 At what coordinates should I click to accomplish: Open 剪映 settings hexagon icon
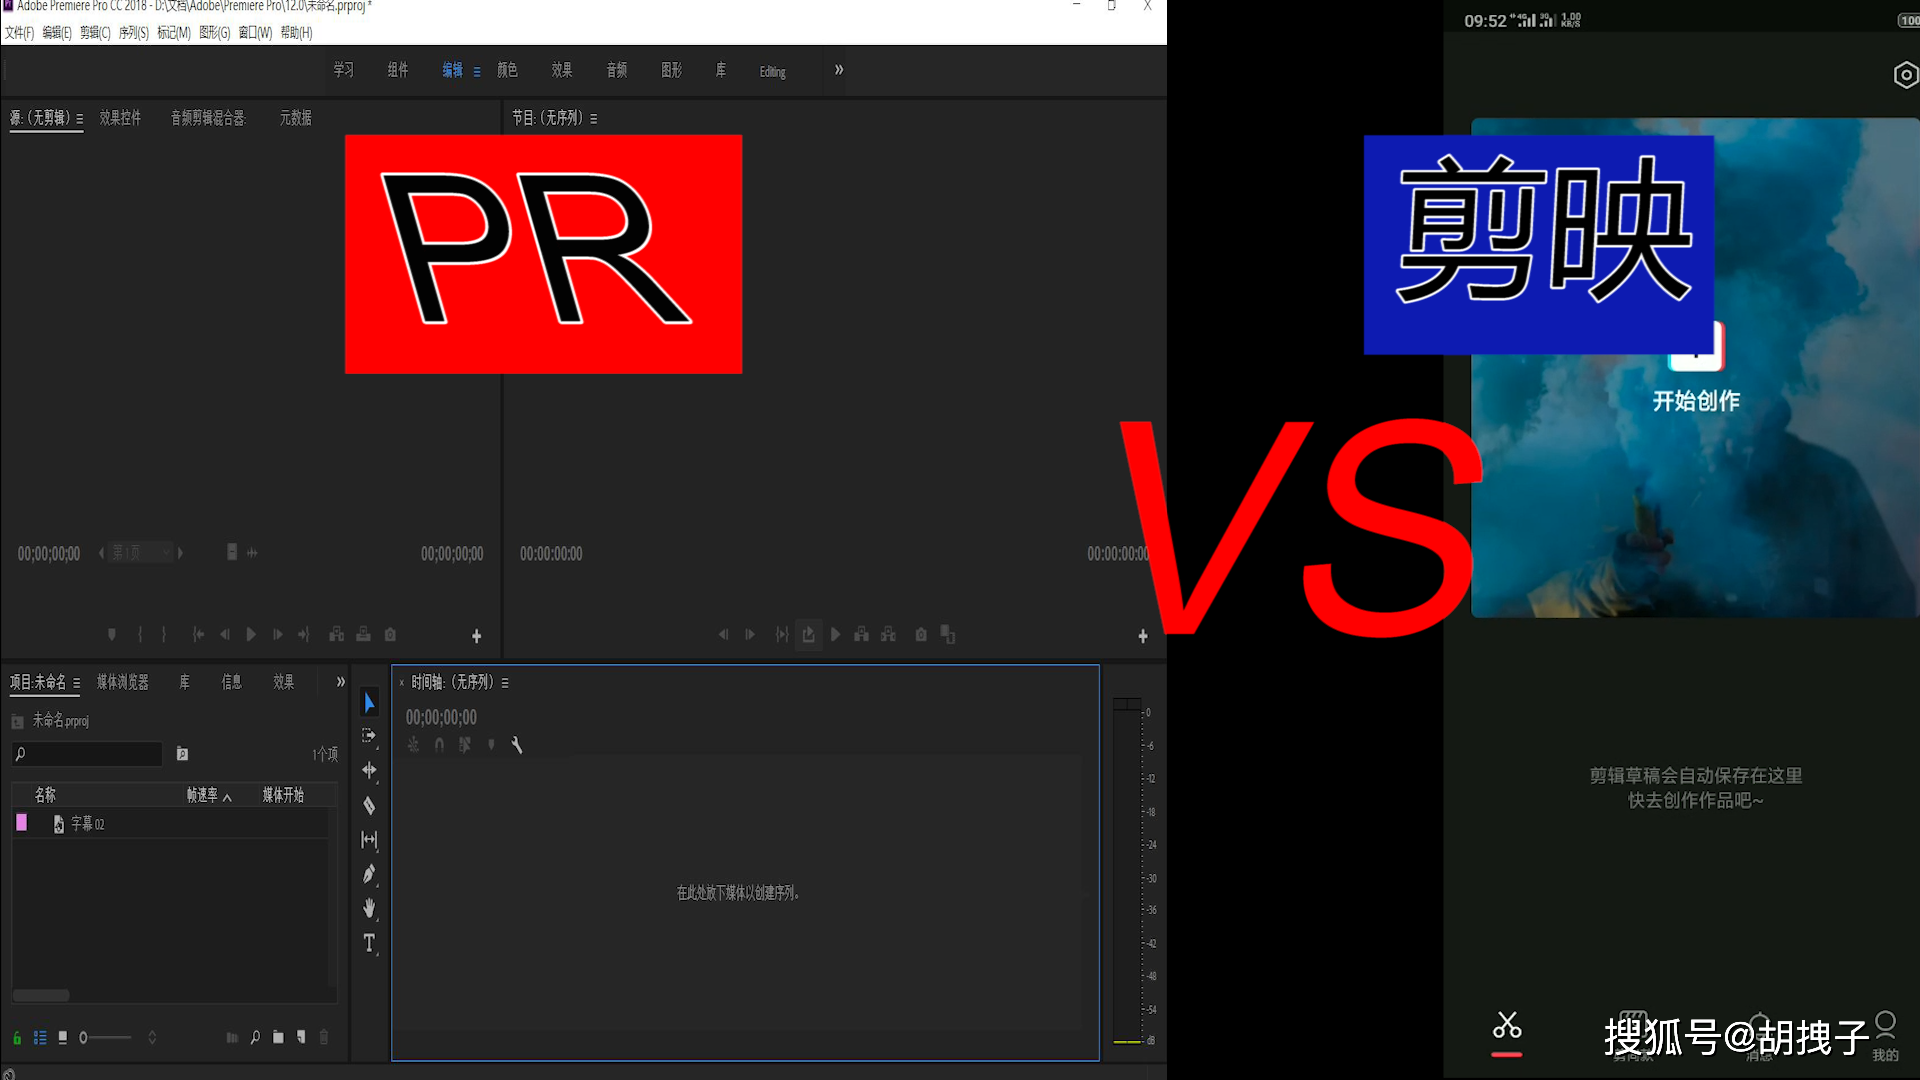pyautogui.click(x=1906, y=75)
